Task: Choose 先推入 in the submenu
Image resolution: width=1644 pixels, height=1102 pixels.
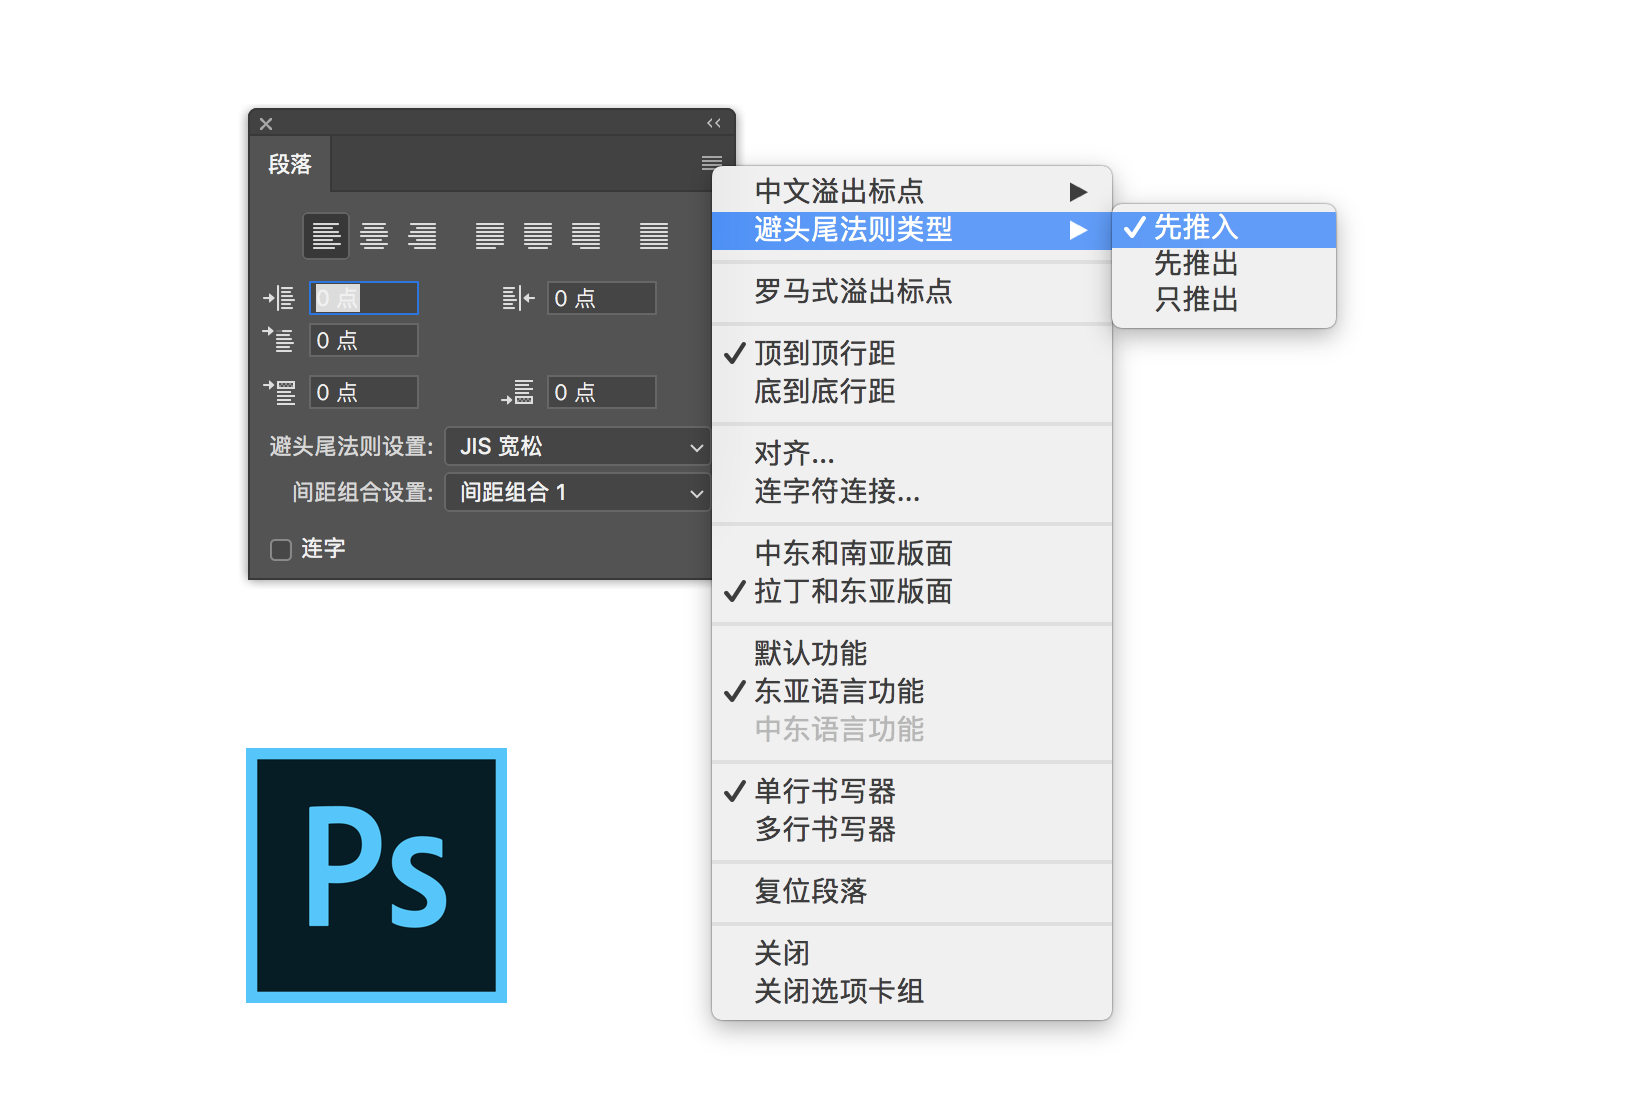Action: [x=1224, y=228]
